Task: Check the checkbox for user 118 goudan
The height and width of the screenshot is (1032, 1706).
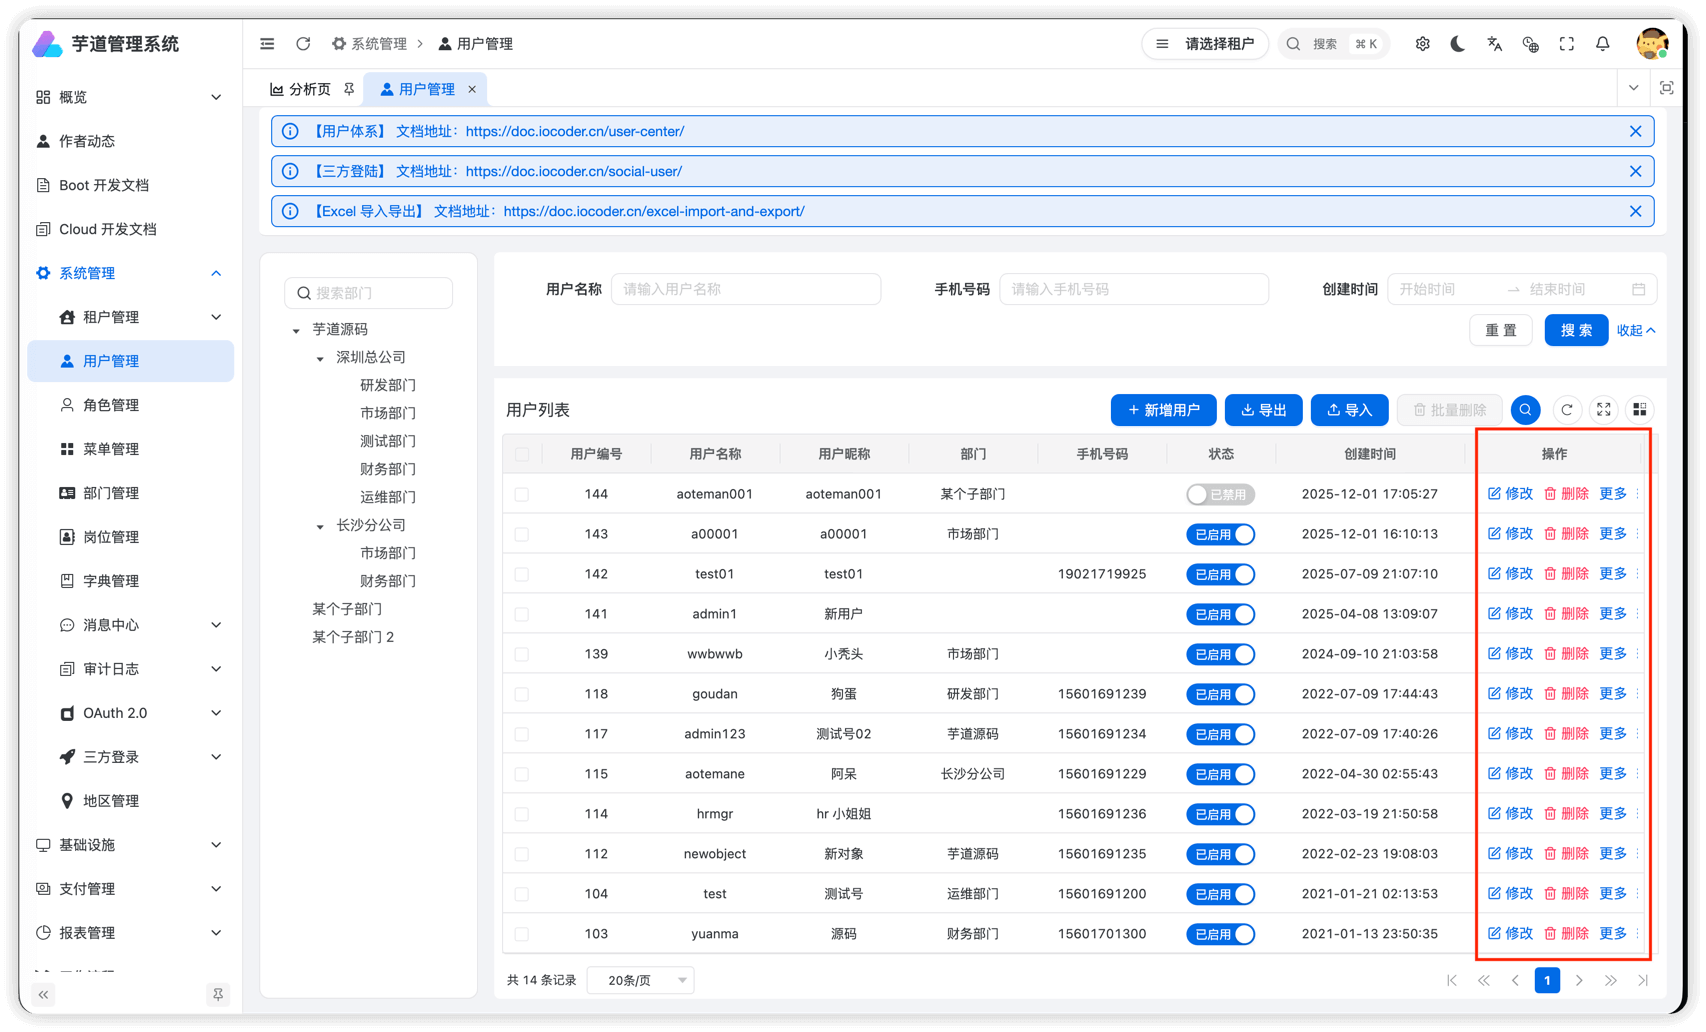Action: pos(522,694)
